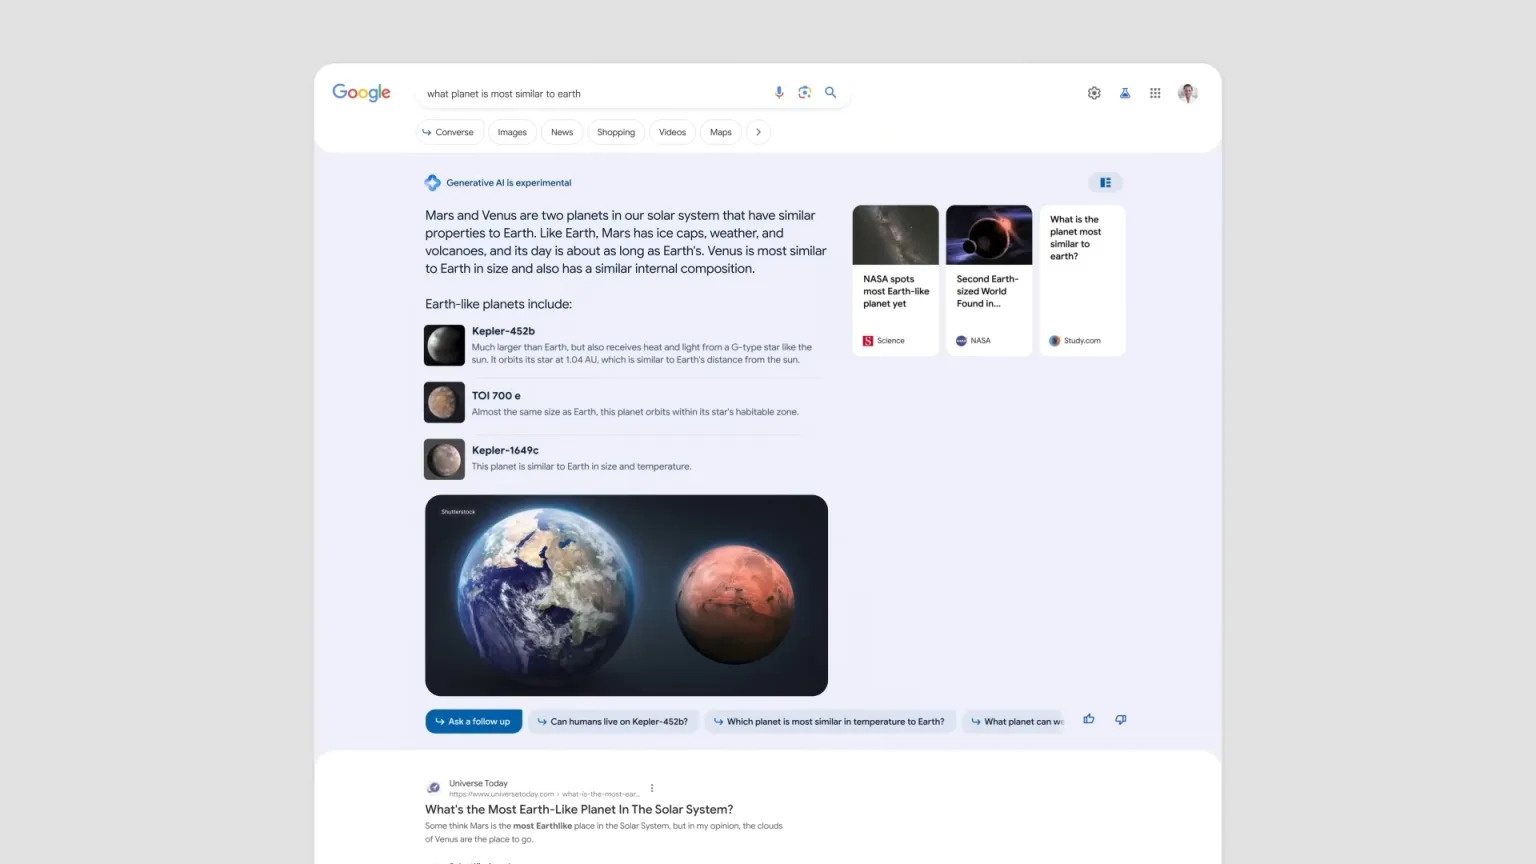Open your Google profile avatar
The height and width of the screenshot is (864, 1536).
[x=1187, y=92]
